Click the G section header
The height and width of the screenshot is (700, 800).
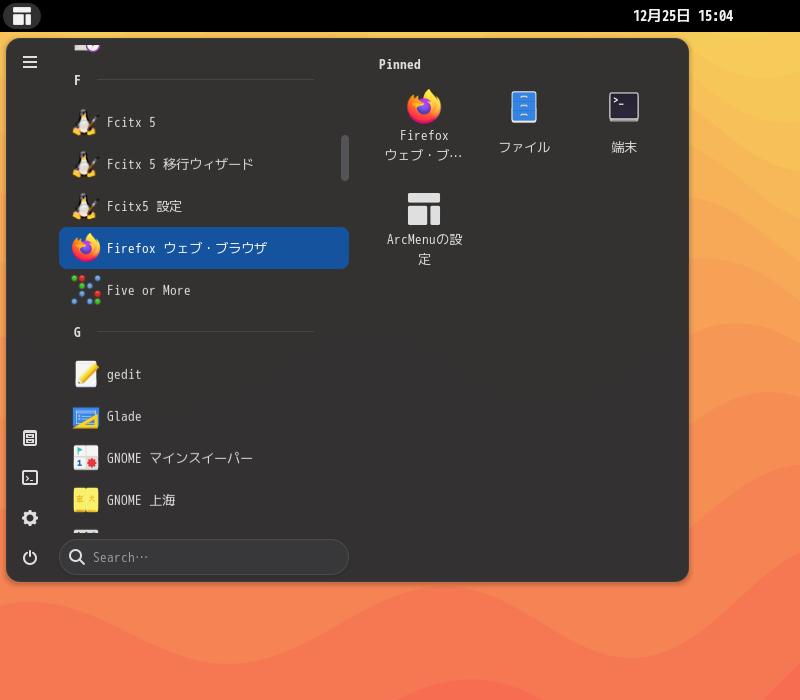pyautogui.click(x=77, y=332)
